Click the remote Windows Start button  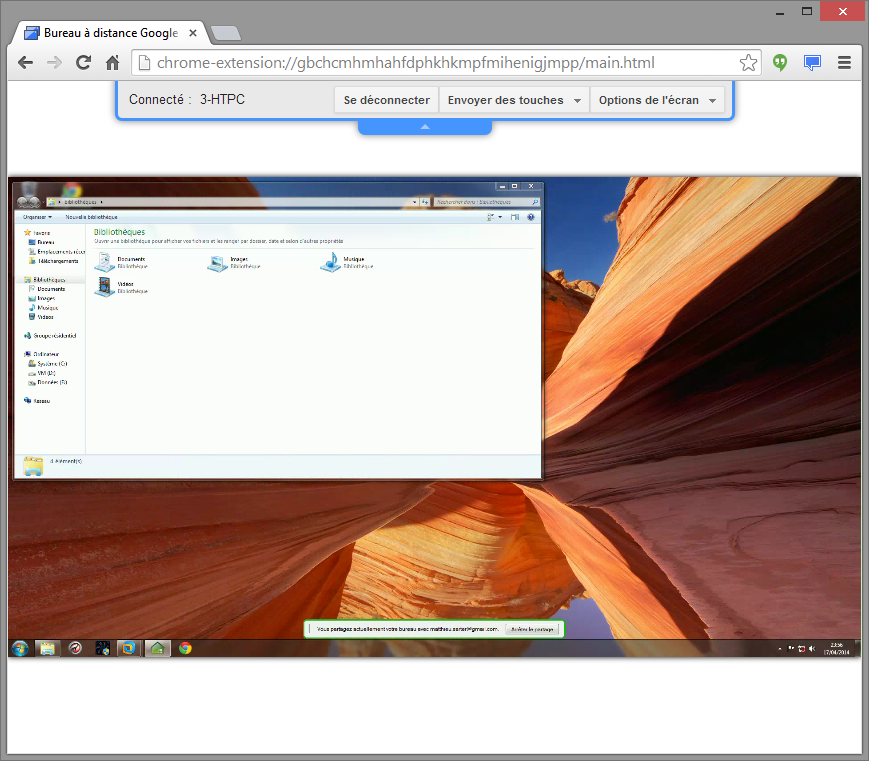pyautogui.click(x=19, y=648)
